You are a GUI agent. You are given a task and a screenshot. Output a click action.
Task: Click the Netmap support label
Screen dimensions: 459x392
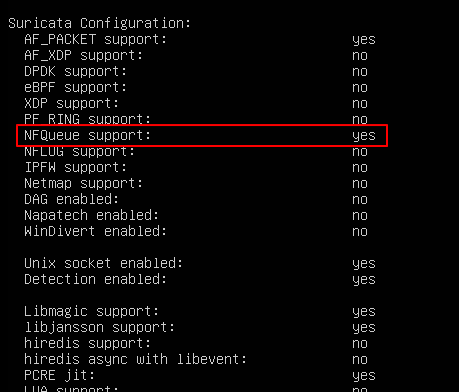[x=83, y=184]
